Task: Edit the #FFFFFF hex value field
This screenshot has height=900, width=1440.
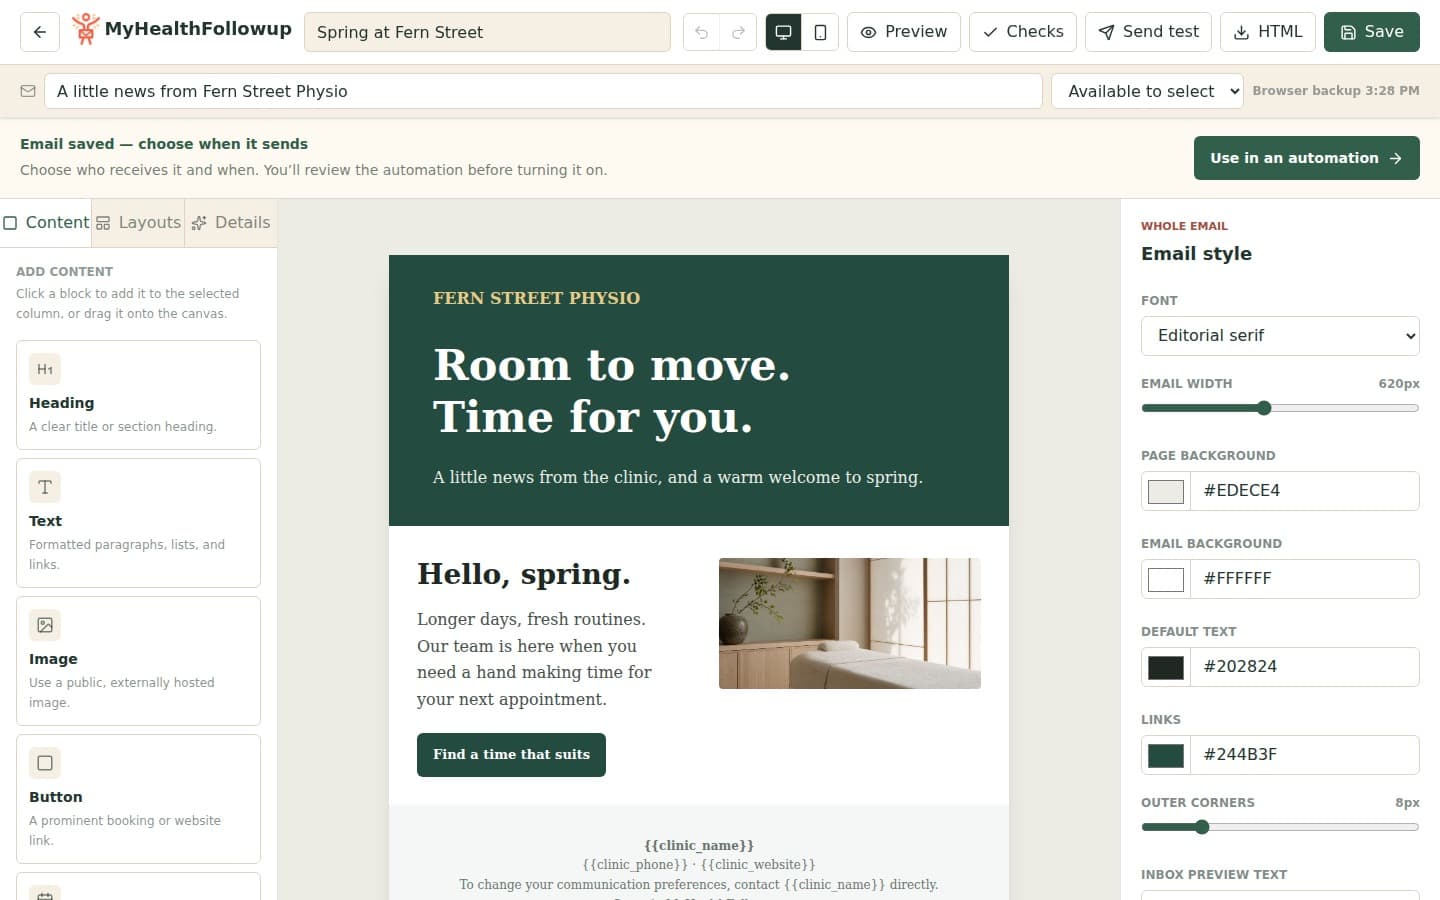Action: [x=1305, y=579]
